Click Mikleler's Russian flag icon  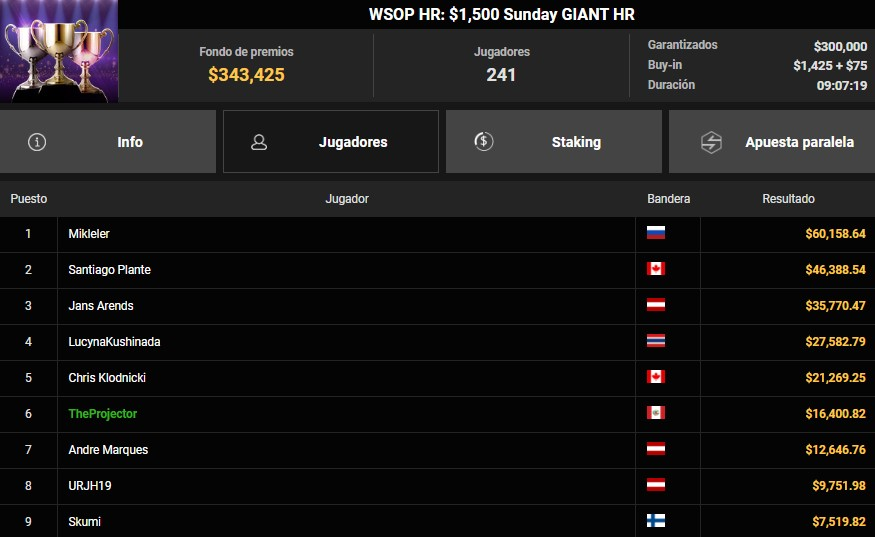click(656, 233)
